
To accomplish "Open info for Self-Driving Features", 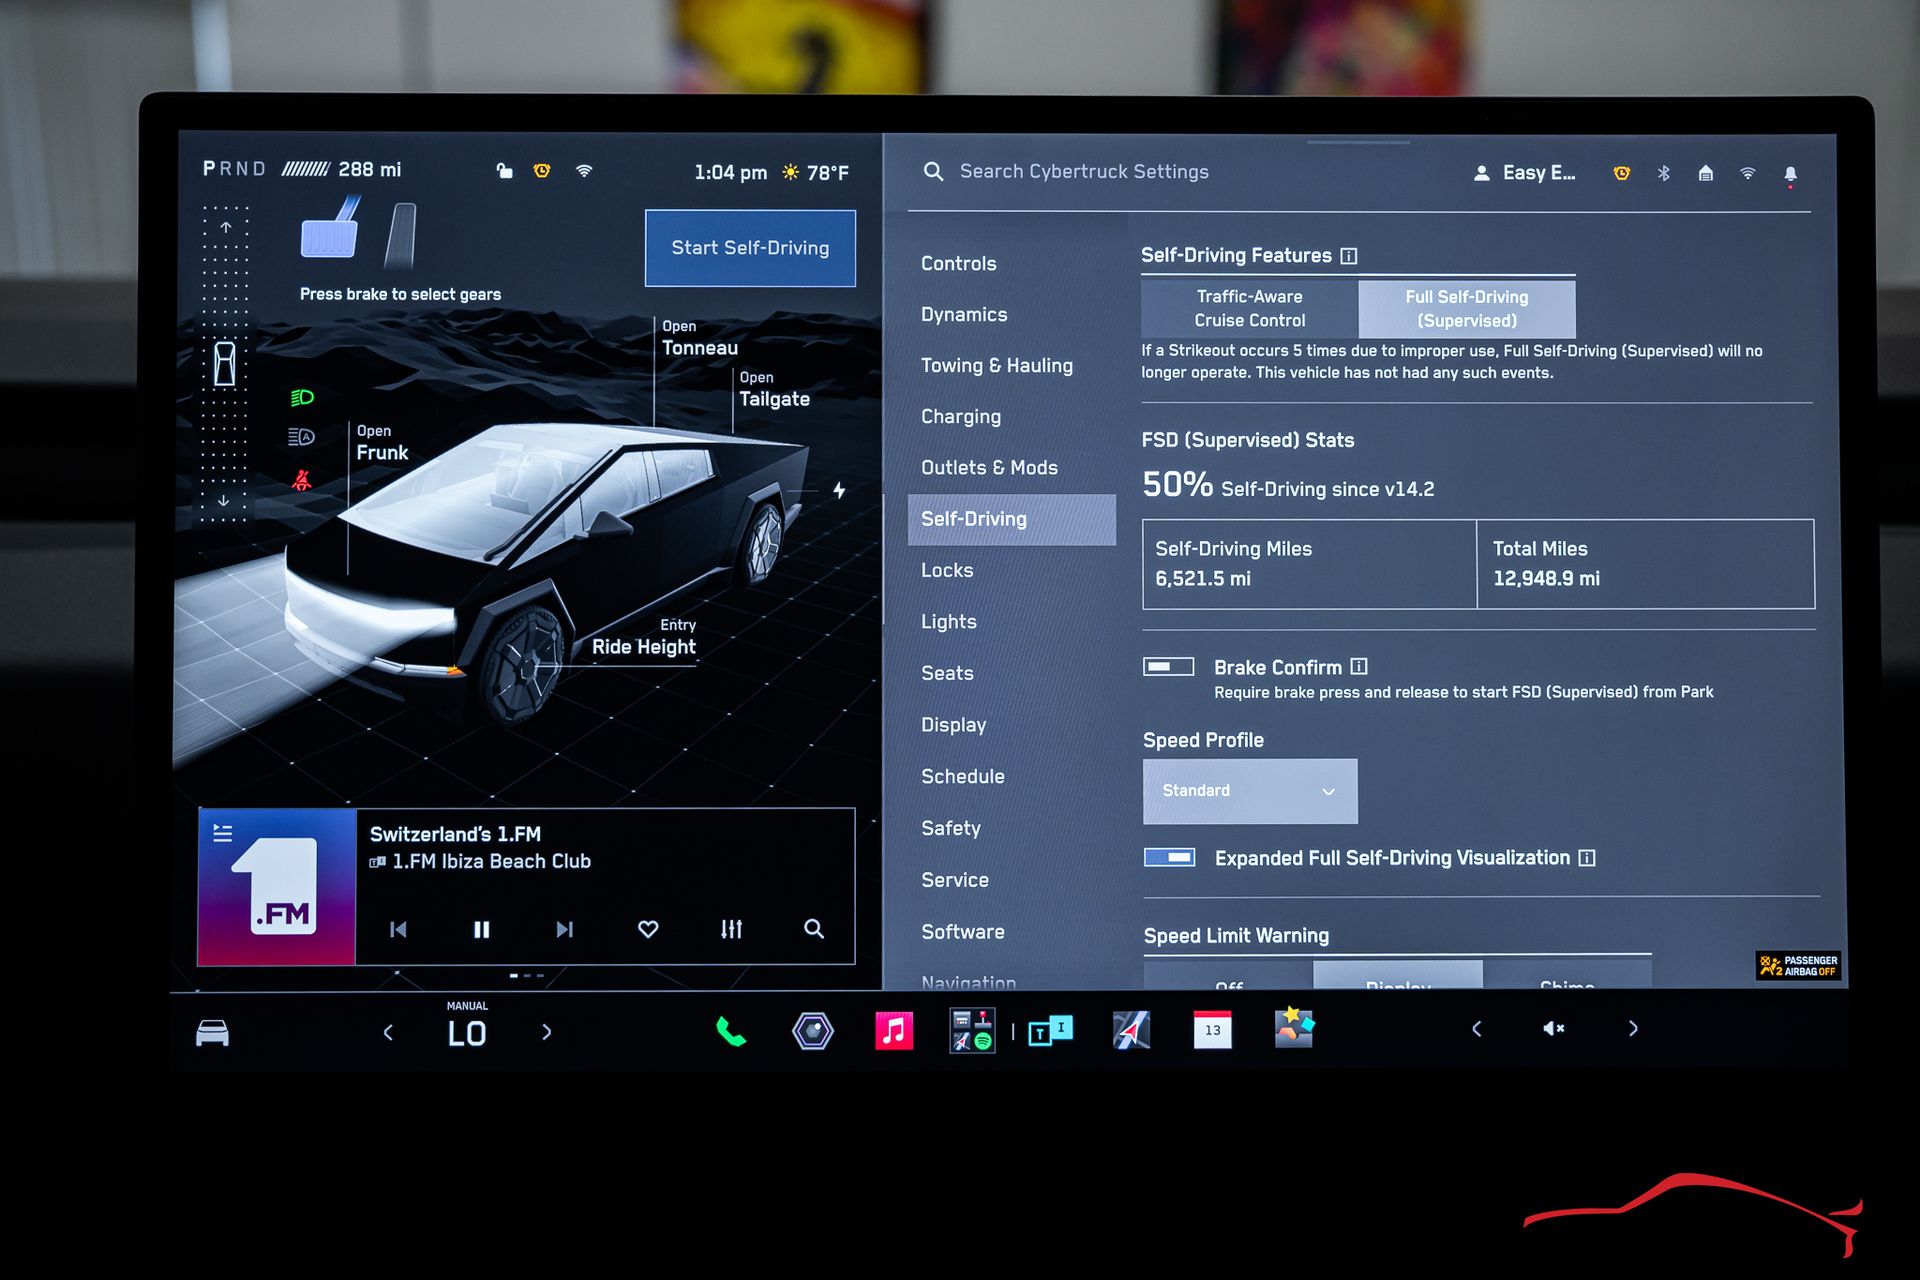I will tap(1349, 256).
